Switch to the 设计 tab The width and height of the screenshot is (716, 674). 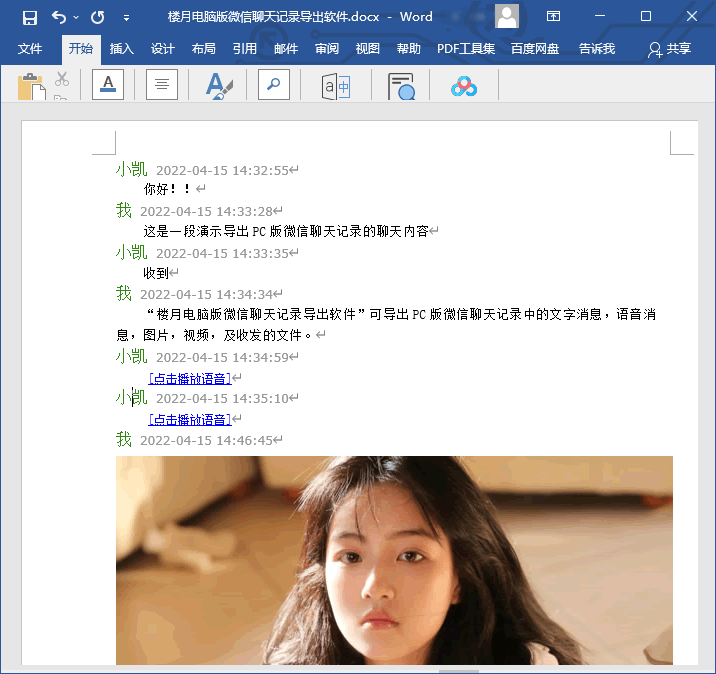click(x=163, y=48)
